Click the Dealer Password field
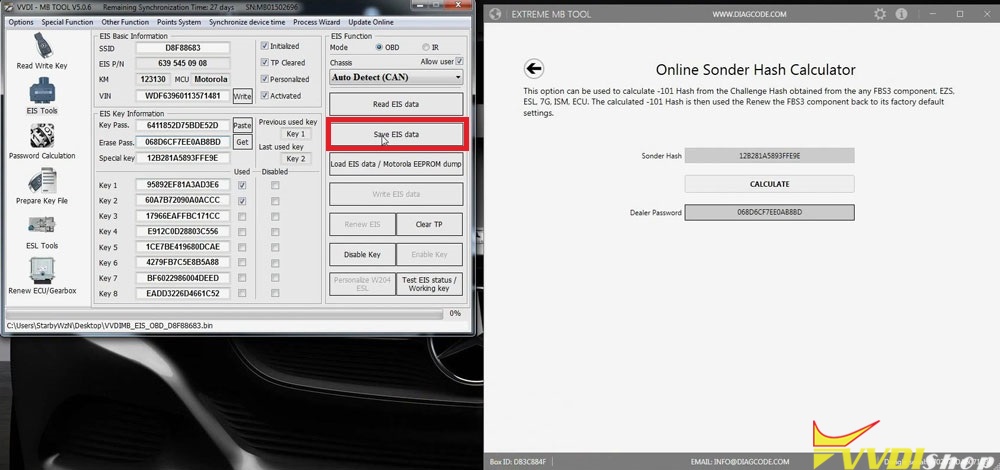 click(x=769, y=212)
